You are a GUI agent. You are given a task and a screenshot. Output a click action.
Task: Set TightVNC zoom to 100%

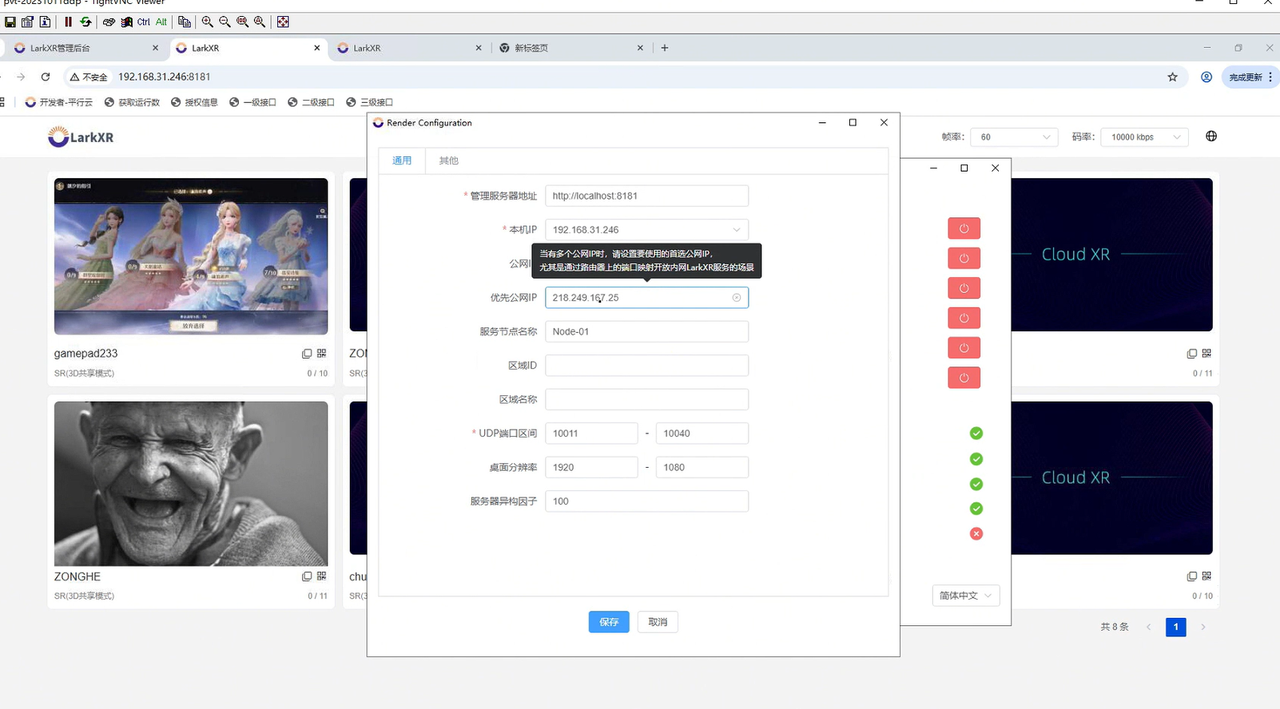[x=242, y=21]
